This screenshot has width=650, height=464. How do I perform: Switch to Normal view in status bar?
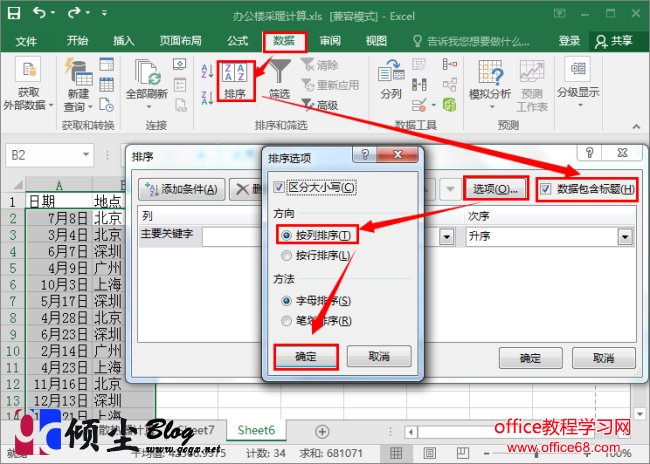click(396, 453)
